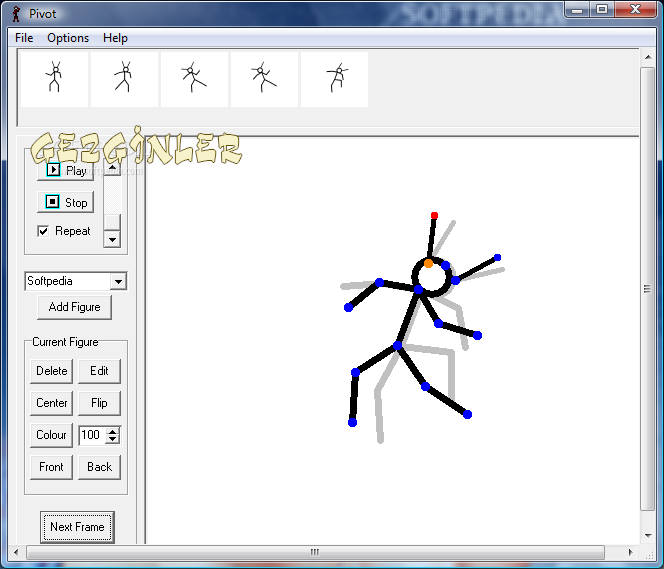
Task: Open the Help menu
Action: point(115,38)
